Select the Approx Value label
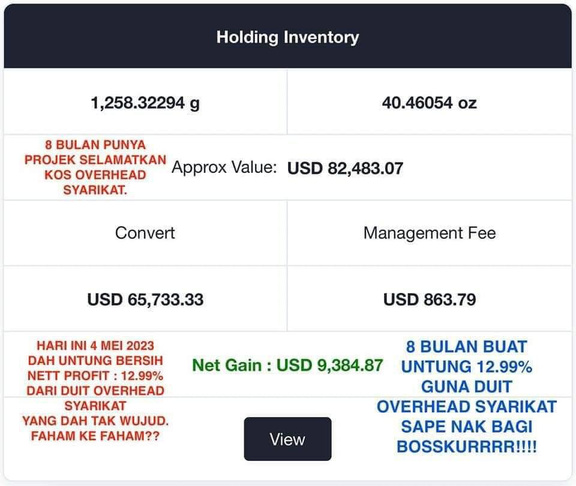Screen dimensions: 576x486 (224, 168)
